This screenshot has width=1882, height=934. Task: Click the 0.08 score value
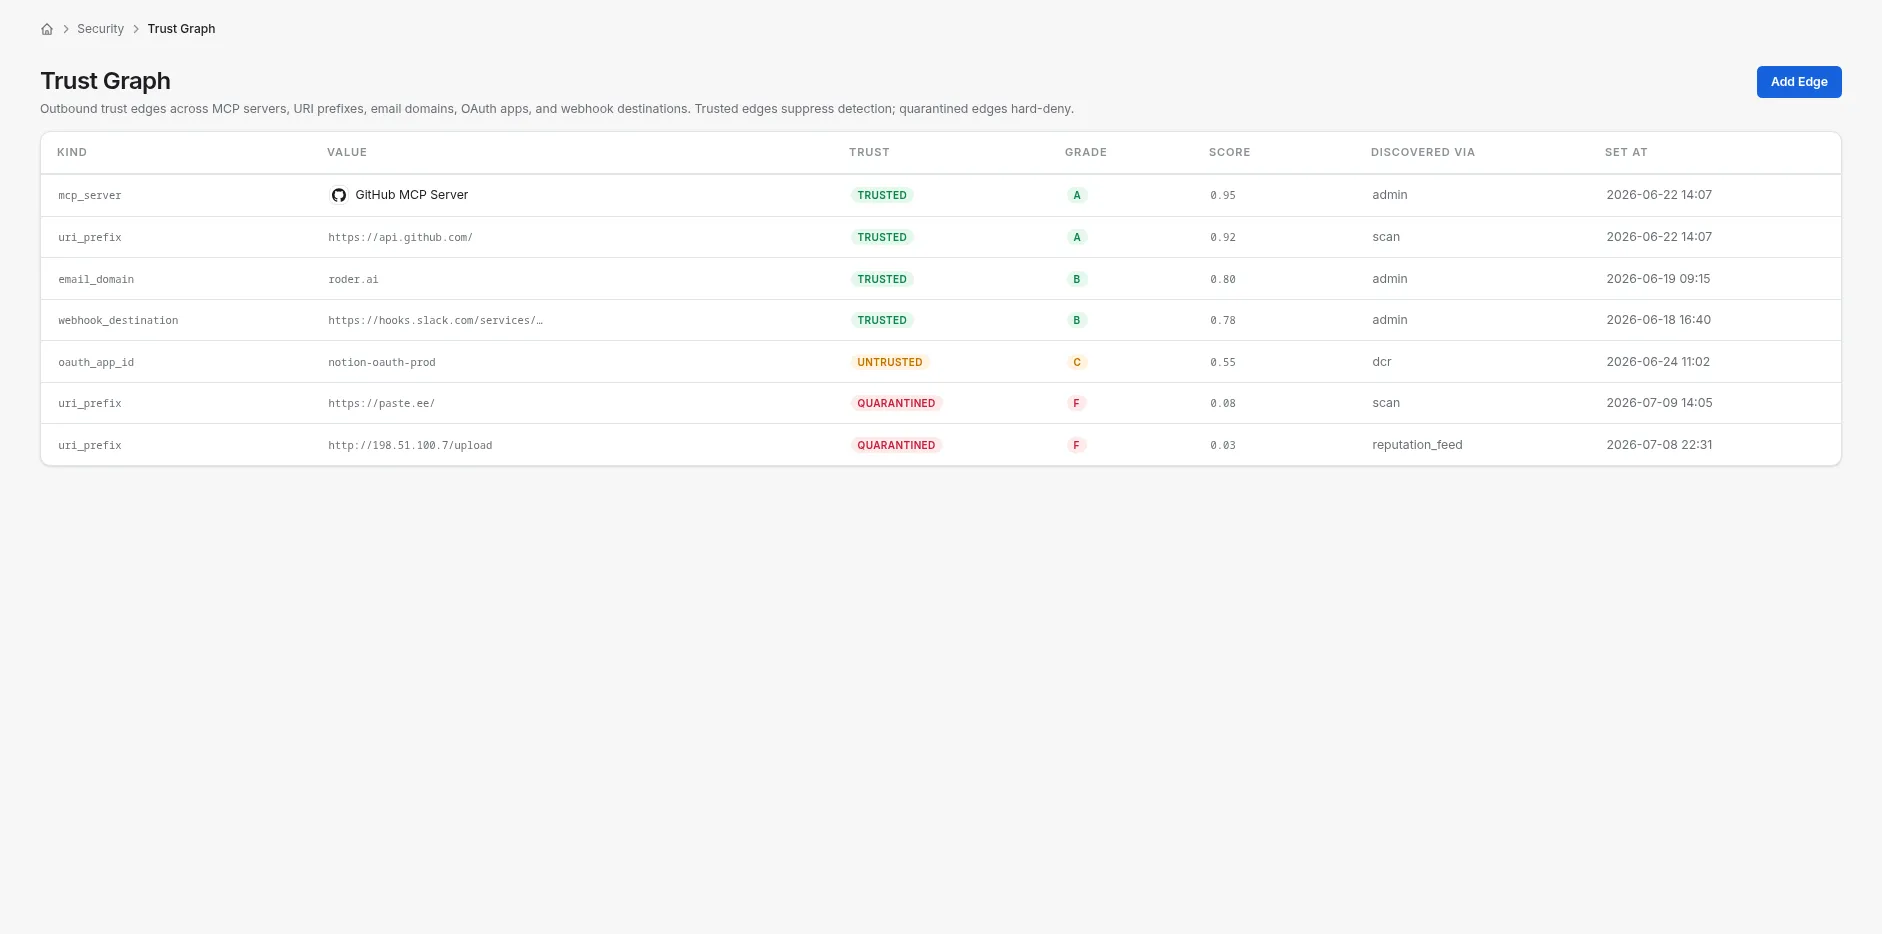[1223, 403]
